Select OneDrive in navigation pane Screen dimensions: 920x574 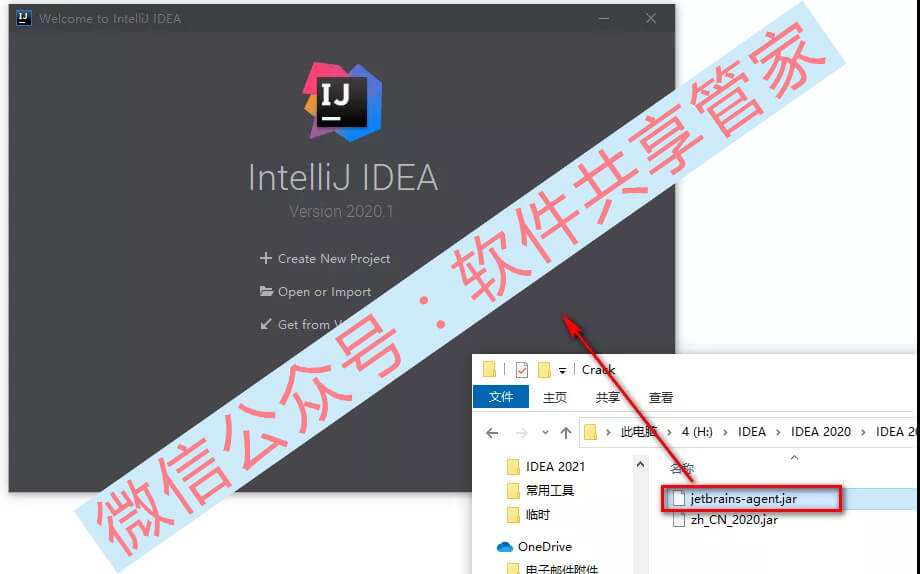544,547
